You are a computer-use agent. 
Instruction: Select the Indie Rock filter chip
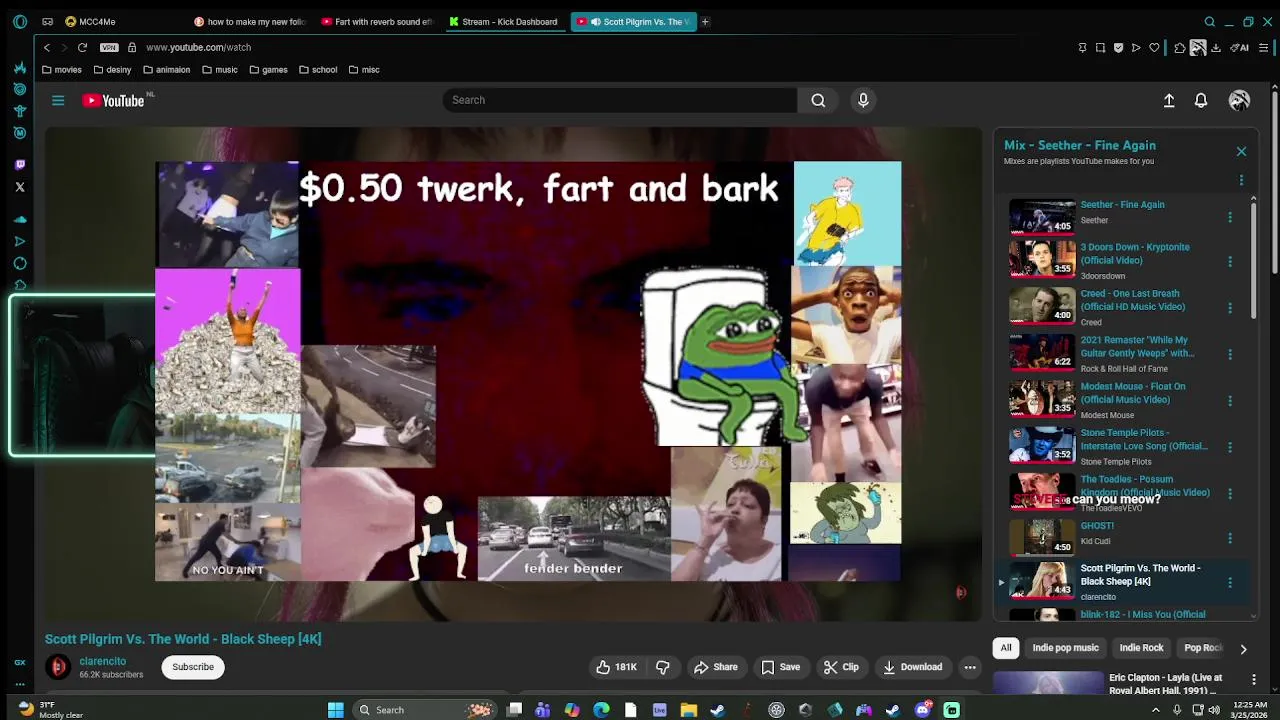pos(1141,648)
